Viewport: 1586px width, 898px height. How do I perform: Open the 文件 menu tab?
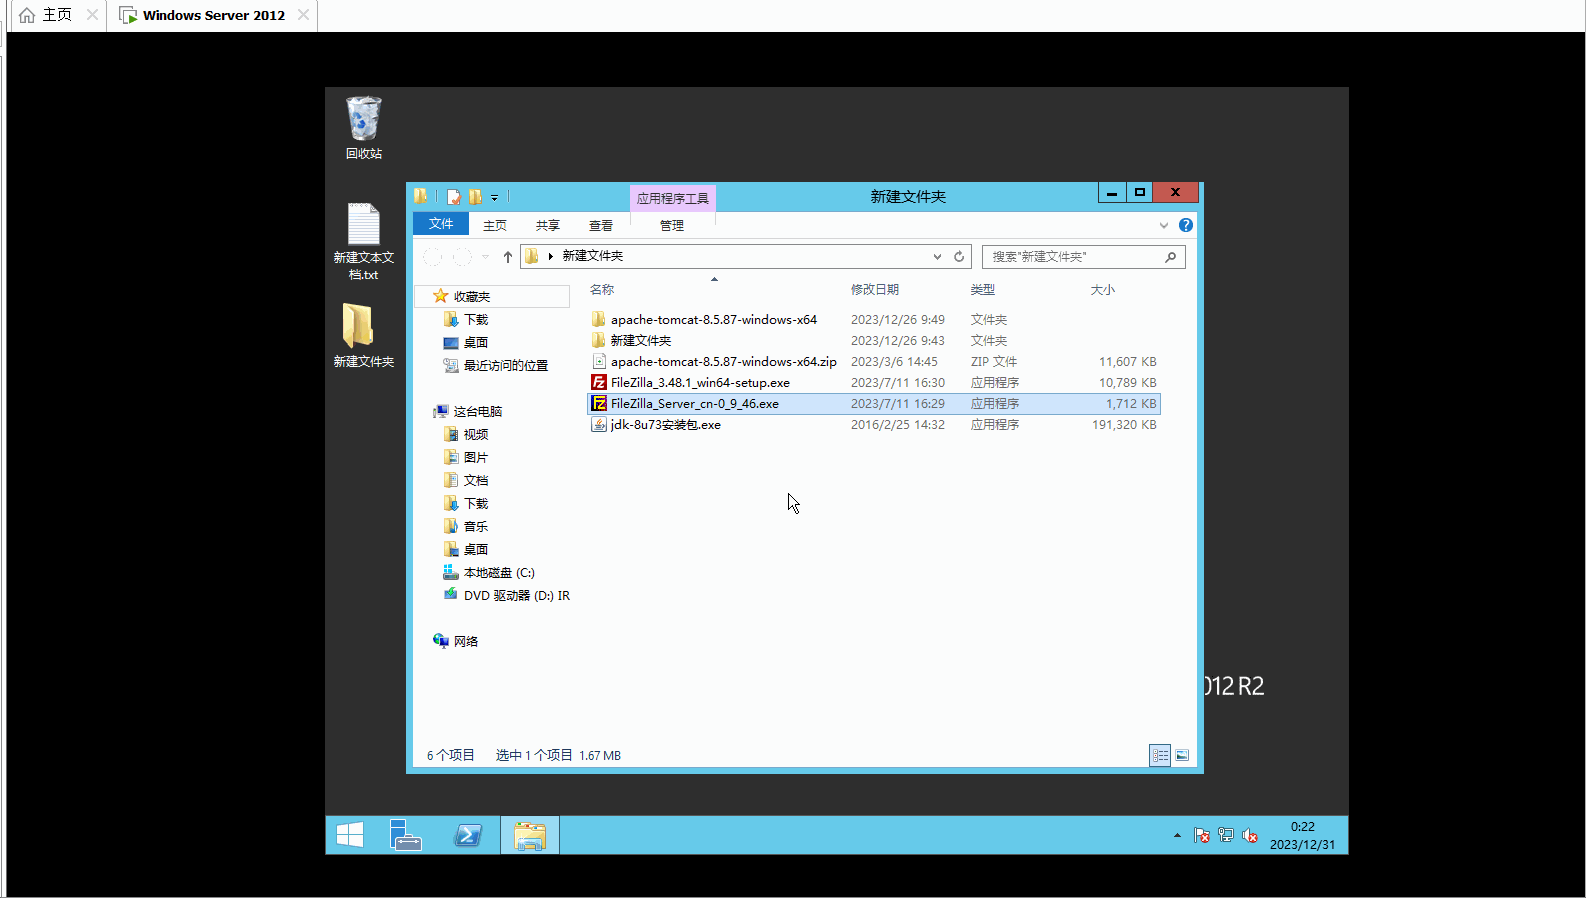(x=441, y=224)
